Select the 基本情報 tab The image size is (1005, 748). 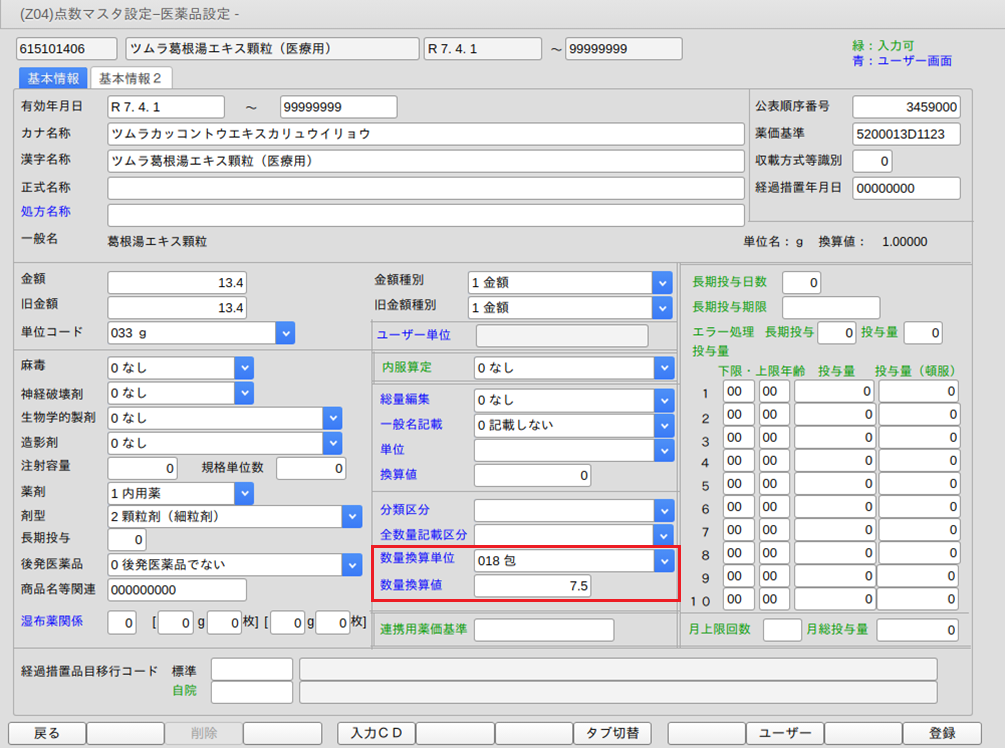click(x=53, y=78)
